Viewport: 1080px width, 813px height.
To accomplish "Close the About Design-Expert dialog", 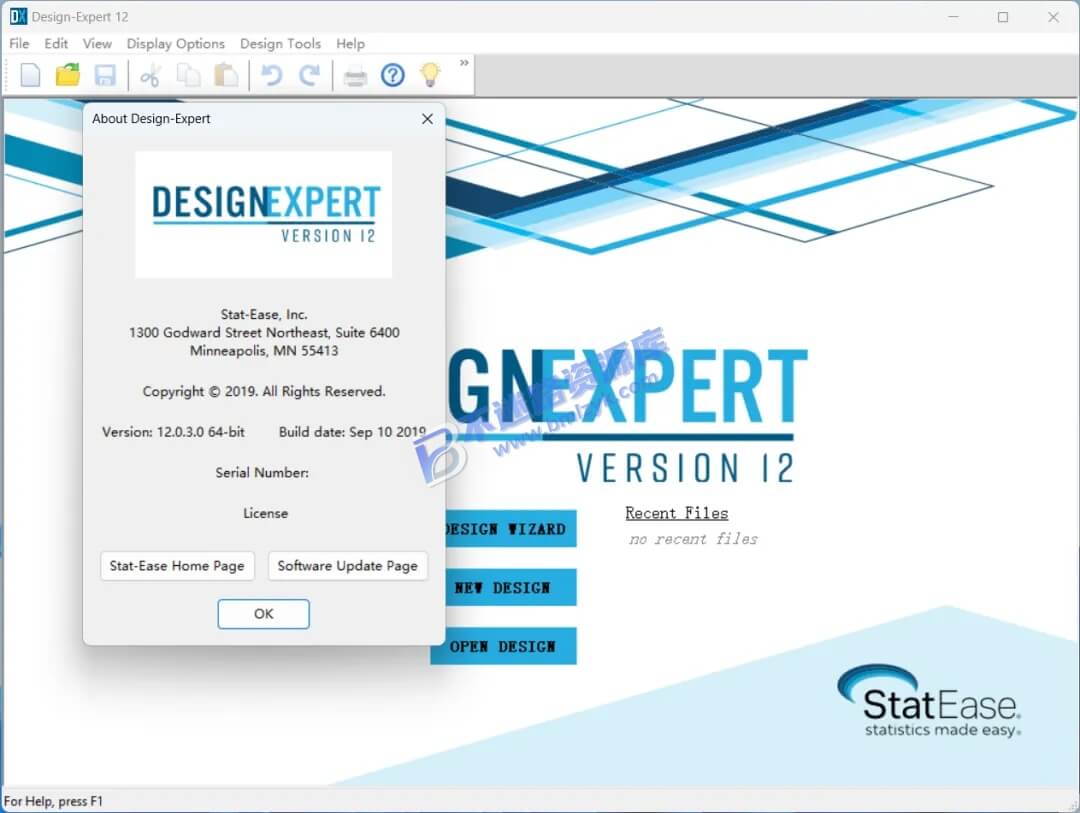I will (x=427, y=119).
